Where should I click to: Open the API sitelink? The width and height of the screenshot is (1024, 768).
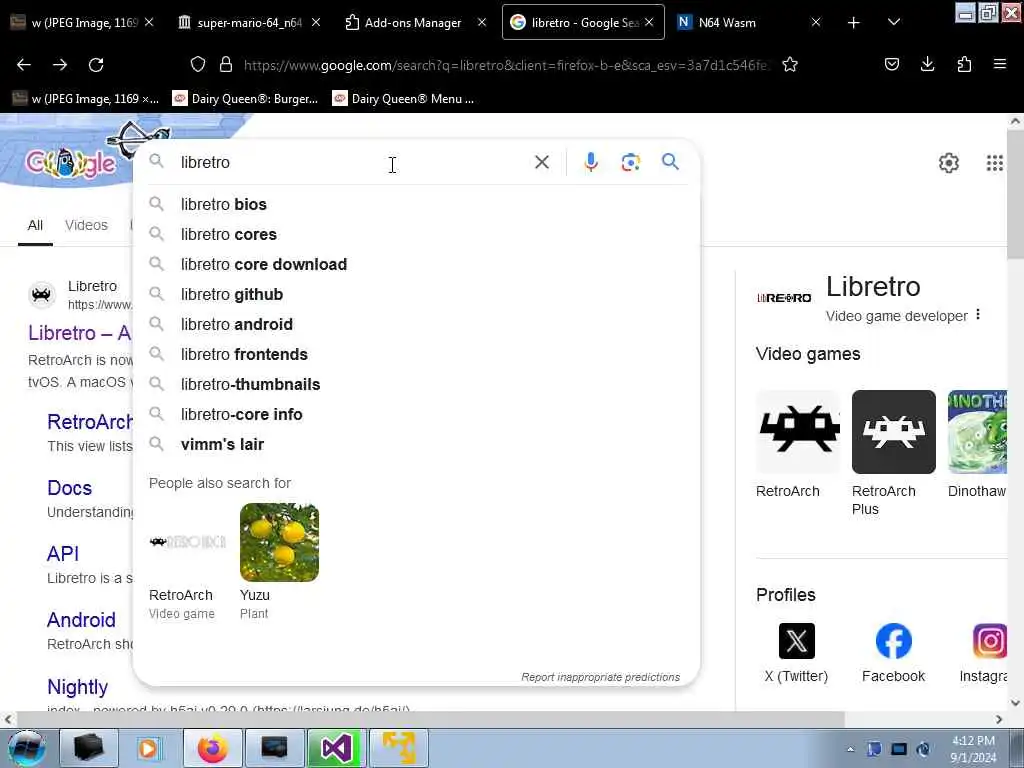63,554
